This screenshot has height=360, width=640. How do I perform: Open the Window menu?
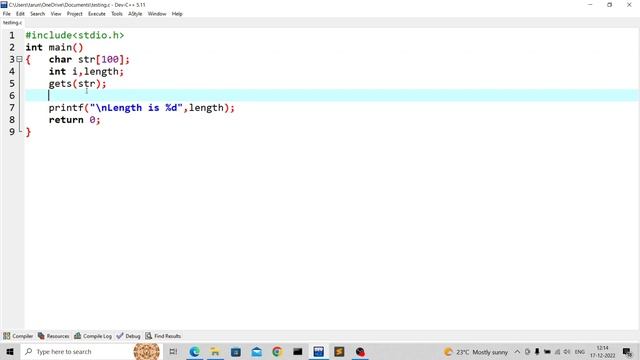(x=157, y=14)
